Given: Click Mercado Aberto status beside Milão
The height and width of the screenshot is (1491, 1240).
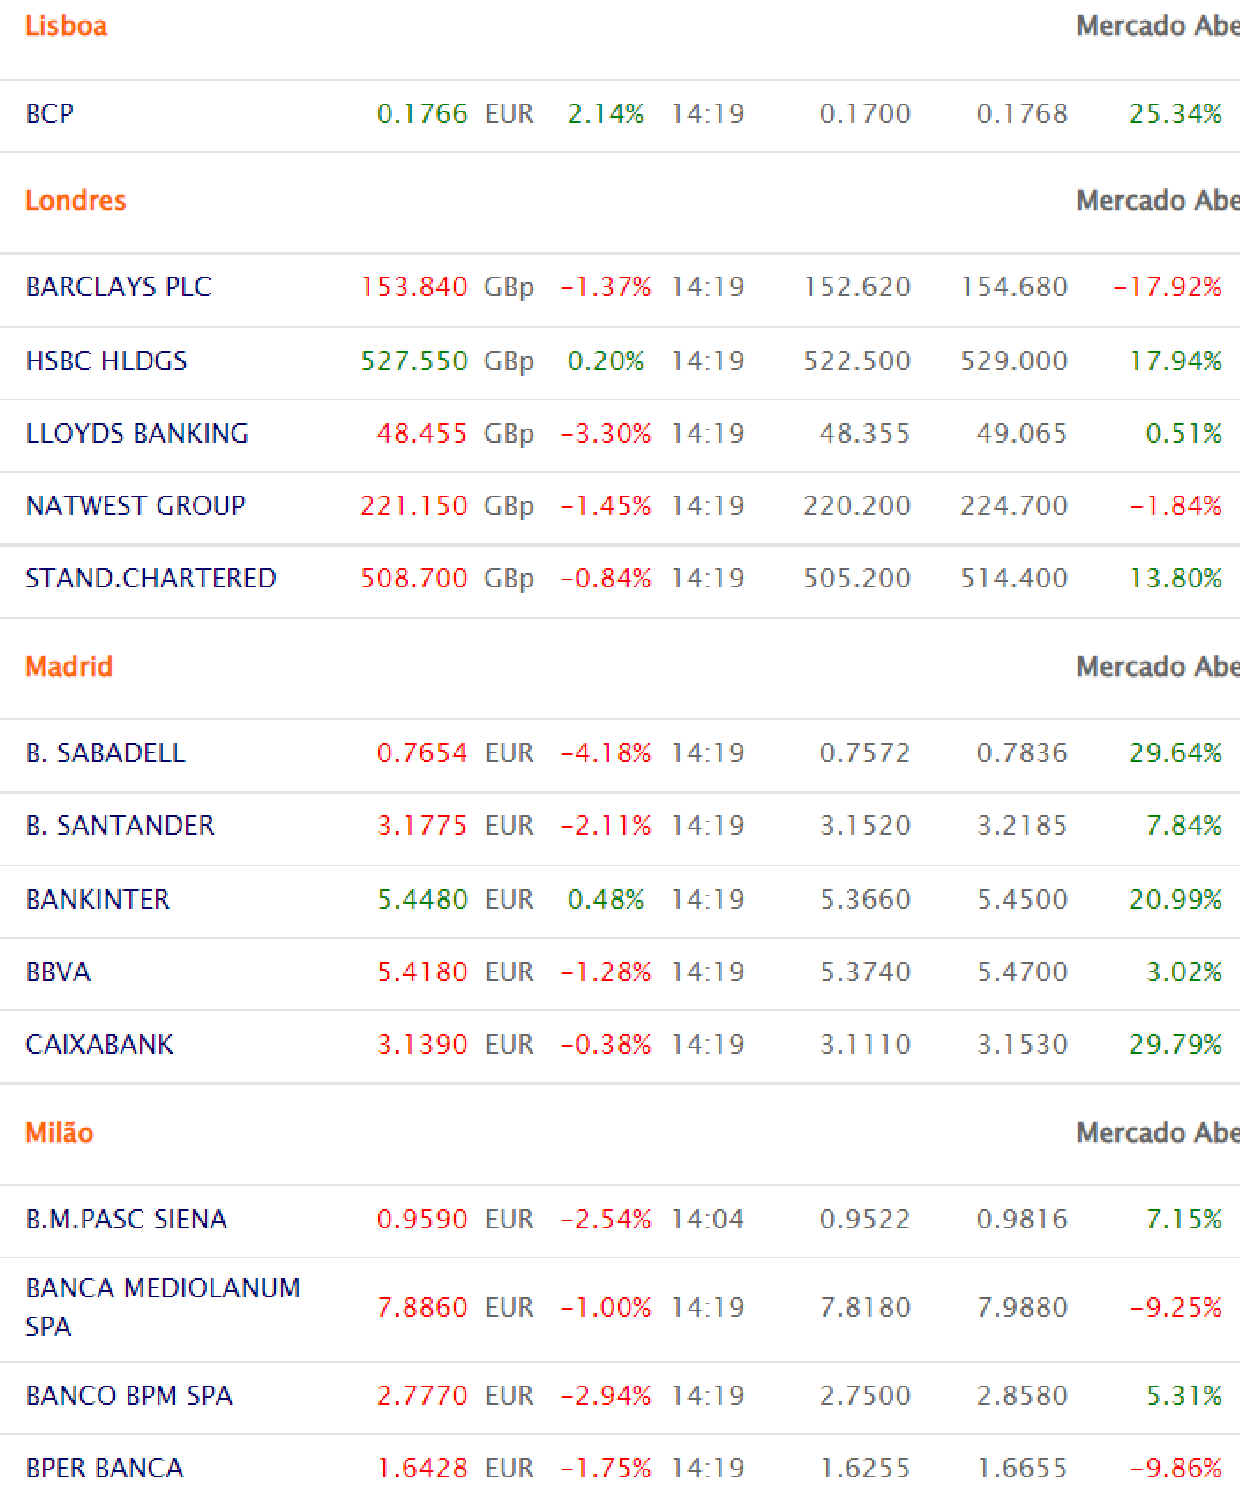Looking at the screenshot, I should [1158, 1133].
